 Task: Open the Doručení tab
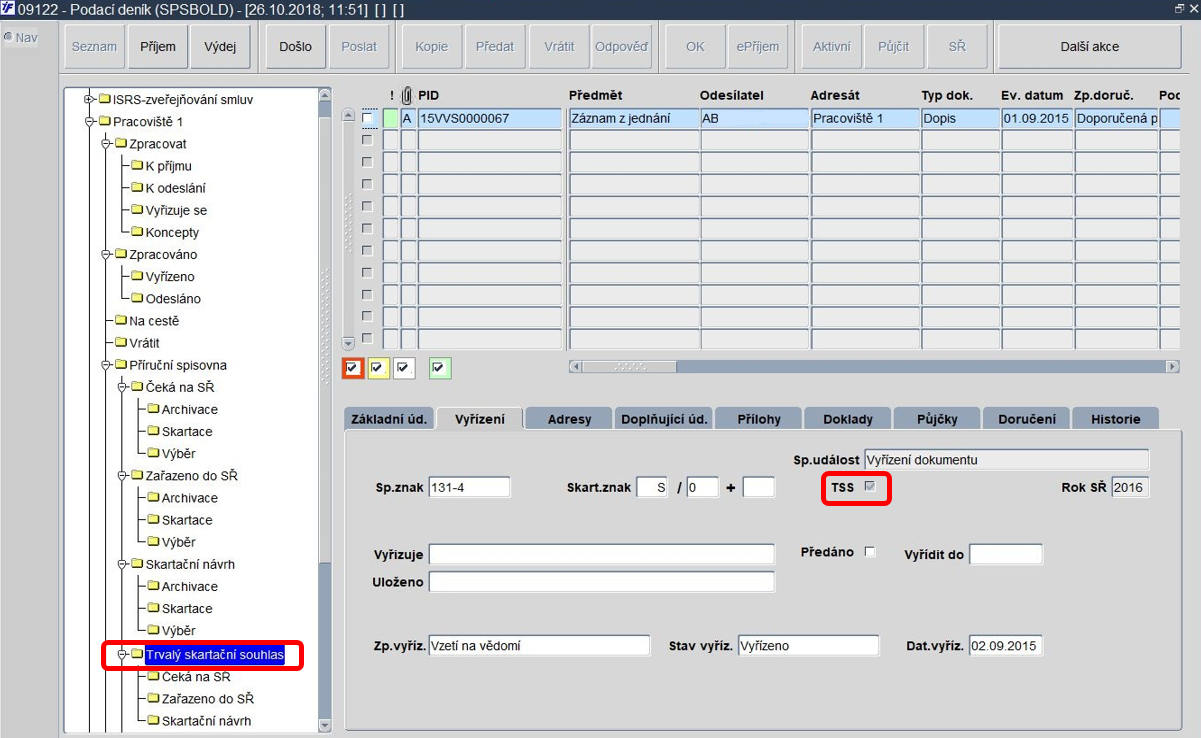pyautogui.click(x=1026, y=419)
